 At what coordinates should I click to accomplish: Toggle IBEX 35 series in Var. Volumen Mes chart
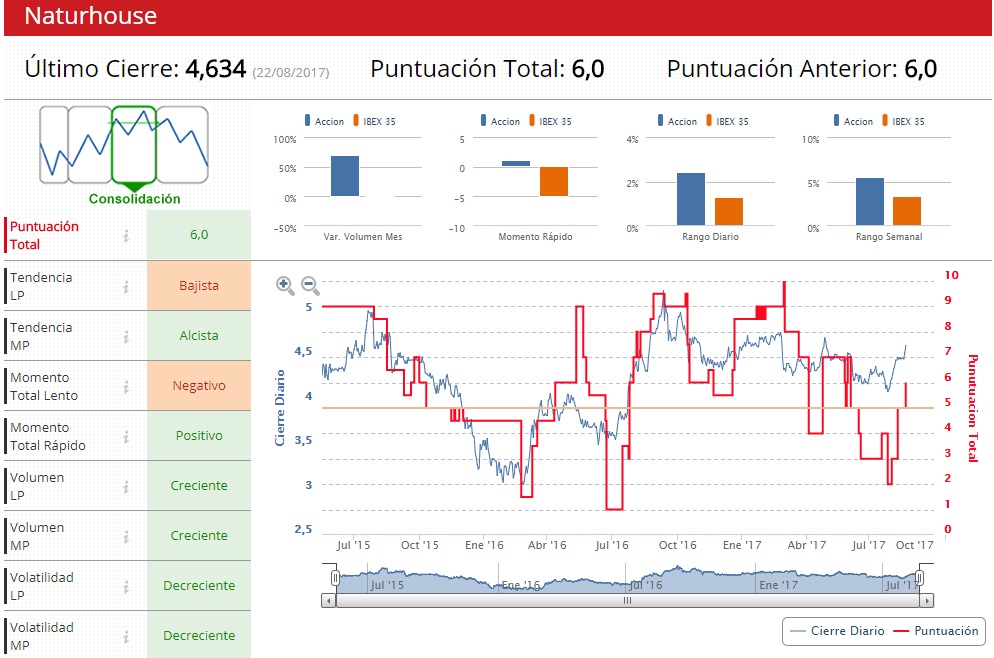[x=374, y=121]
